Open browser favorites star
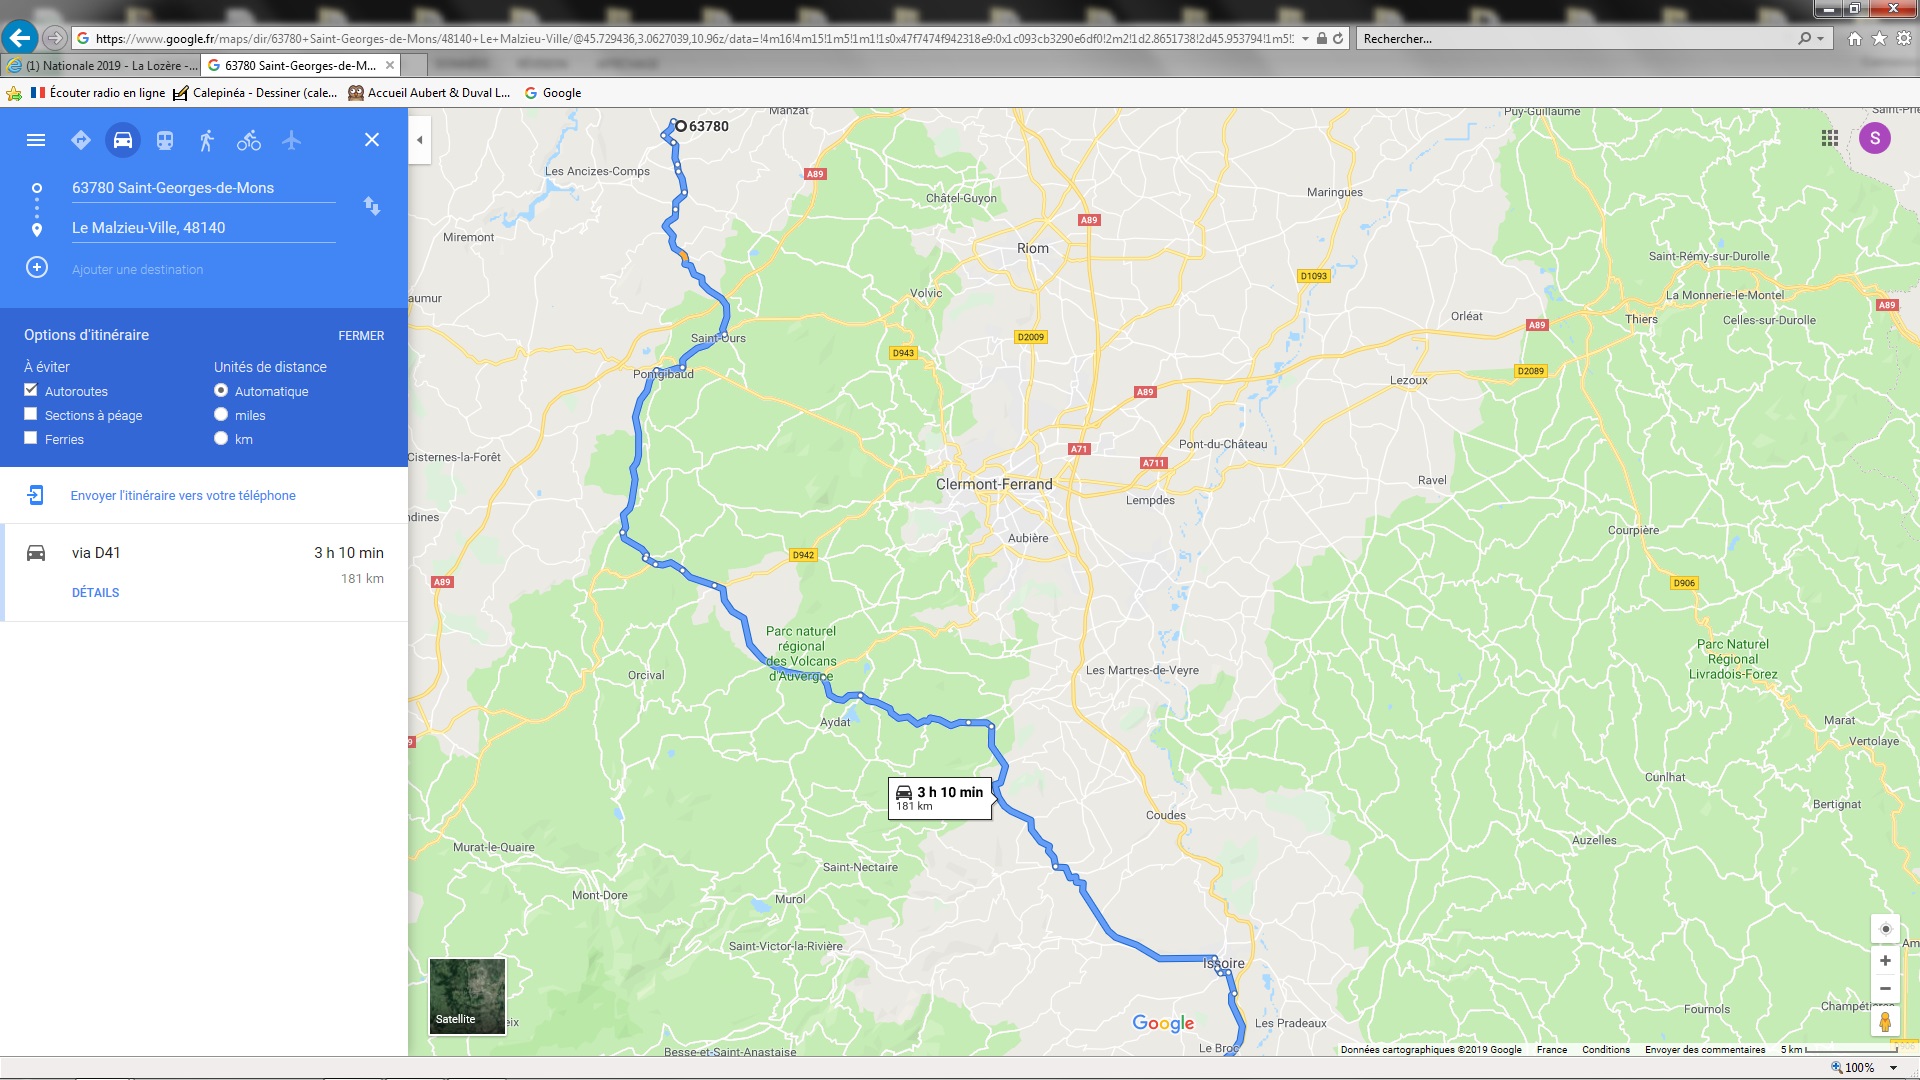The width and height of the screenshot is (1920, 1080). (x=1879, y=38)
